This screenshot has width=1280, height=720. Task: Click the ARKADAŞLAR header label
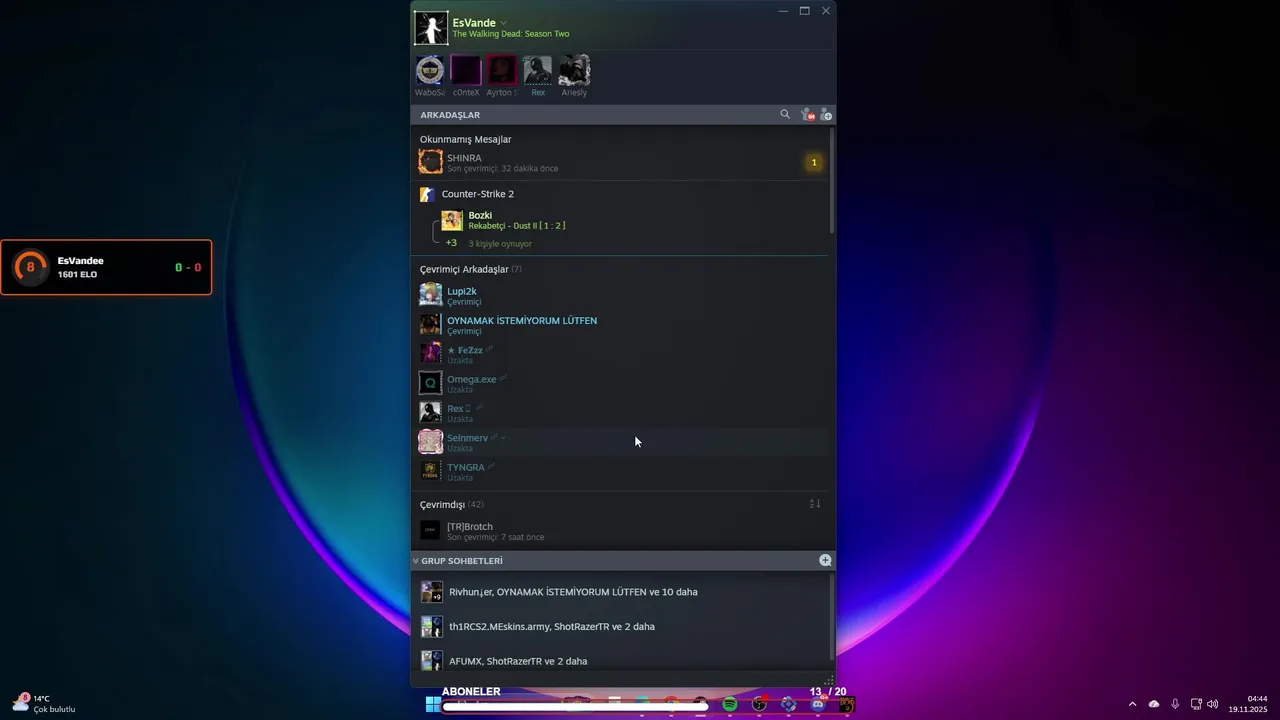(450, 115)
